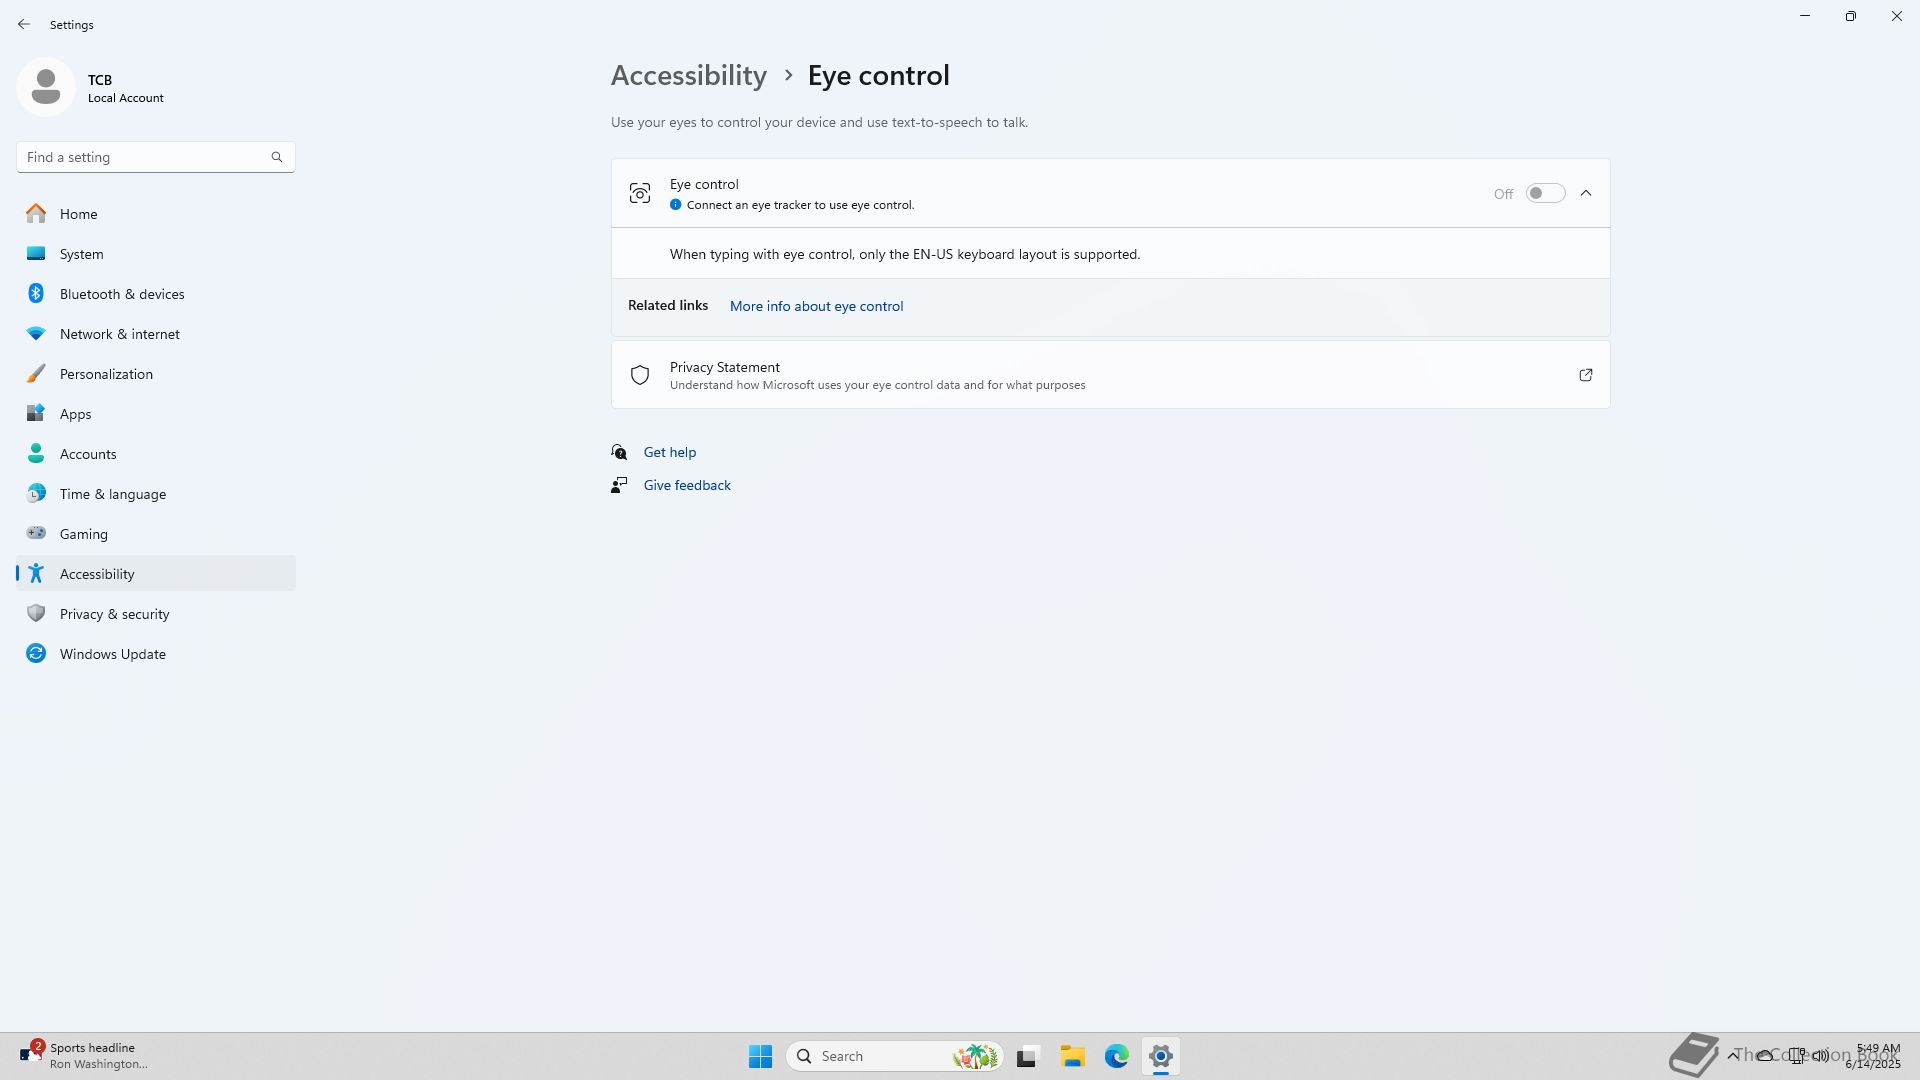The height and width of the screenshot is (1080, 1920).
Task: Open More info about eye control
Action: pos(816,306)
